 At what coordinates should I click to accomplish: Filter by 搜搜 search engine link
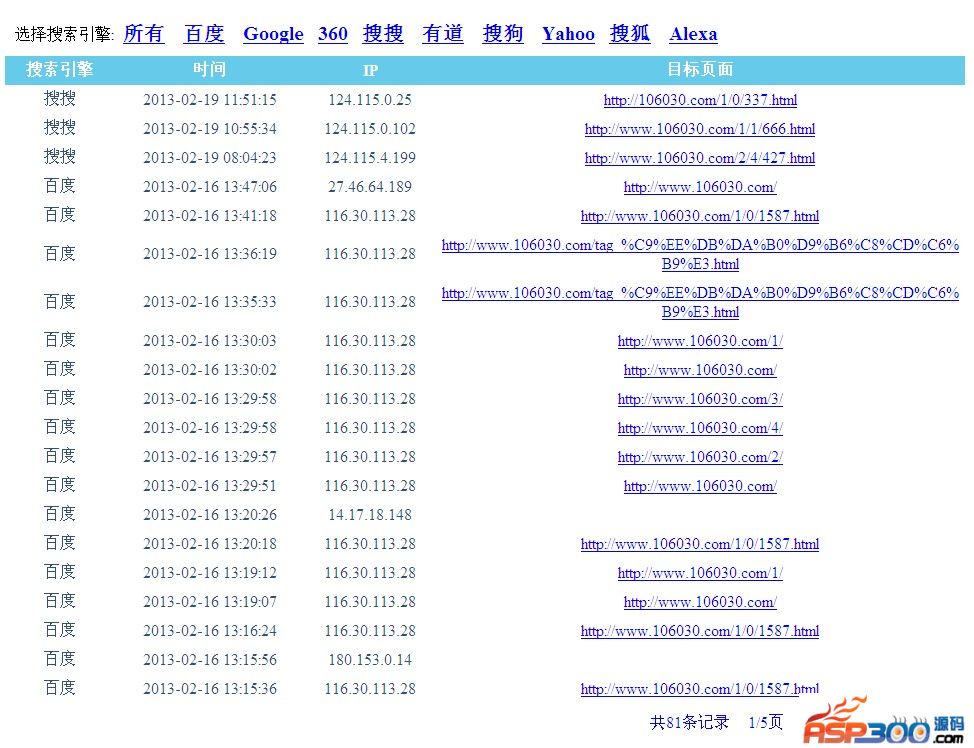[x=383, y=34]
